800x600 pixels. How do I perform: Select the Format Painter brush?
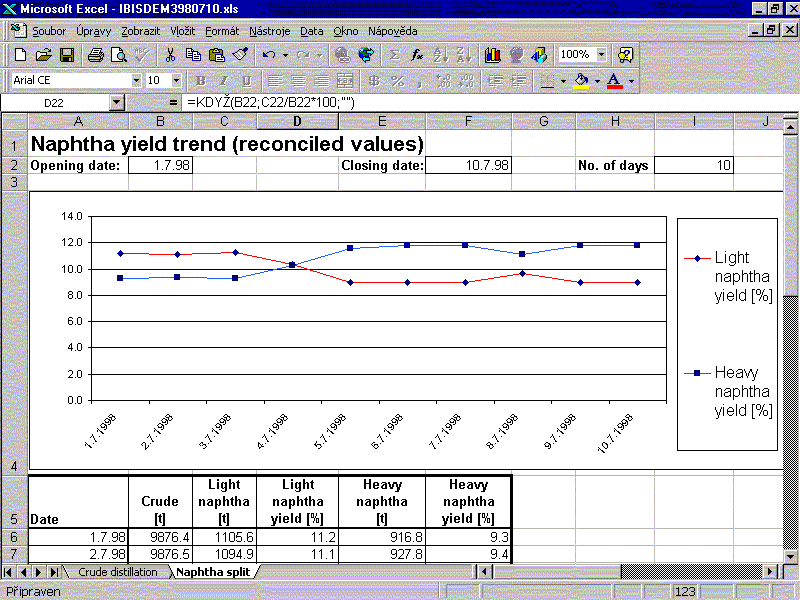tap(240, 55)
